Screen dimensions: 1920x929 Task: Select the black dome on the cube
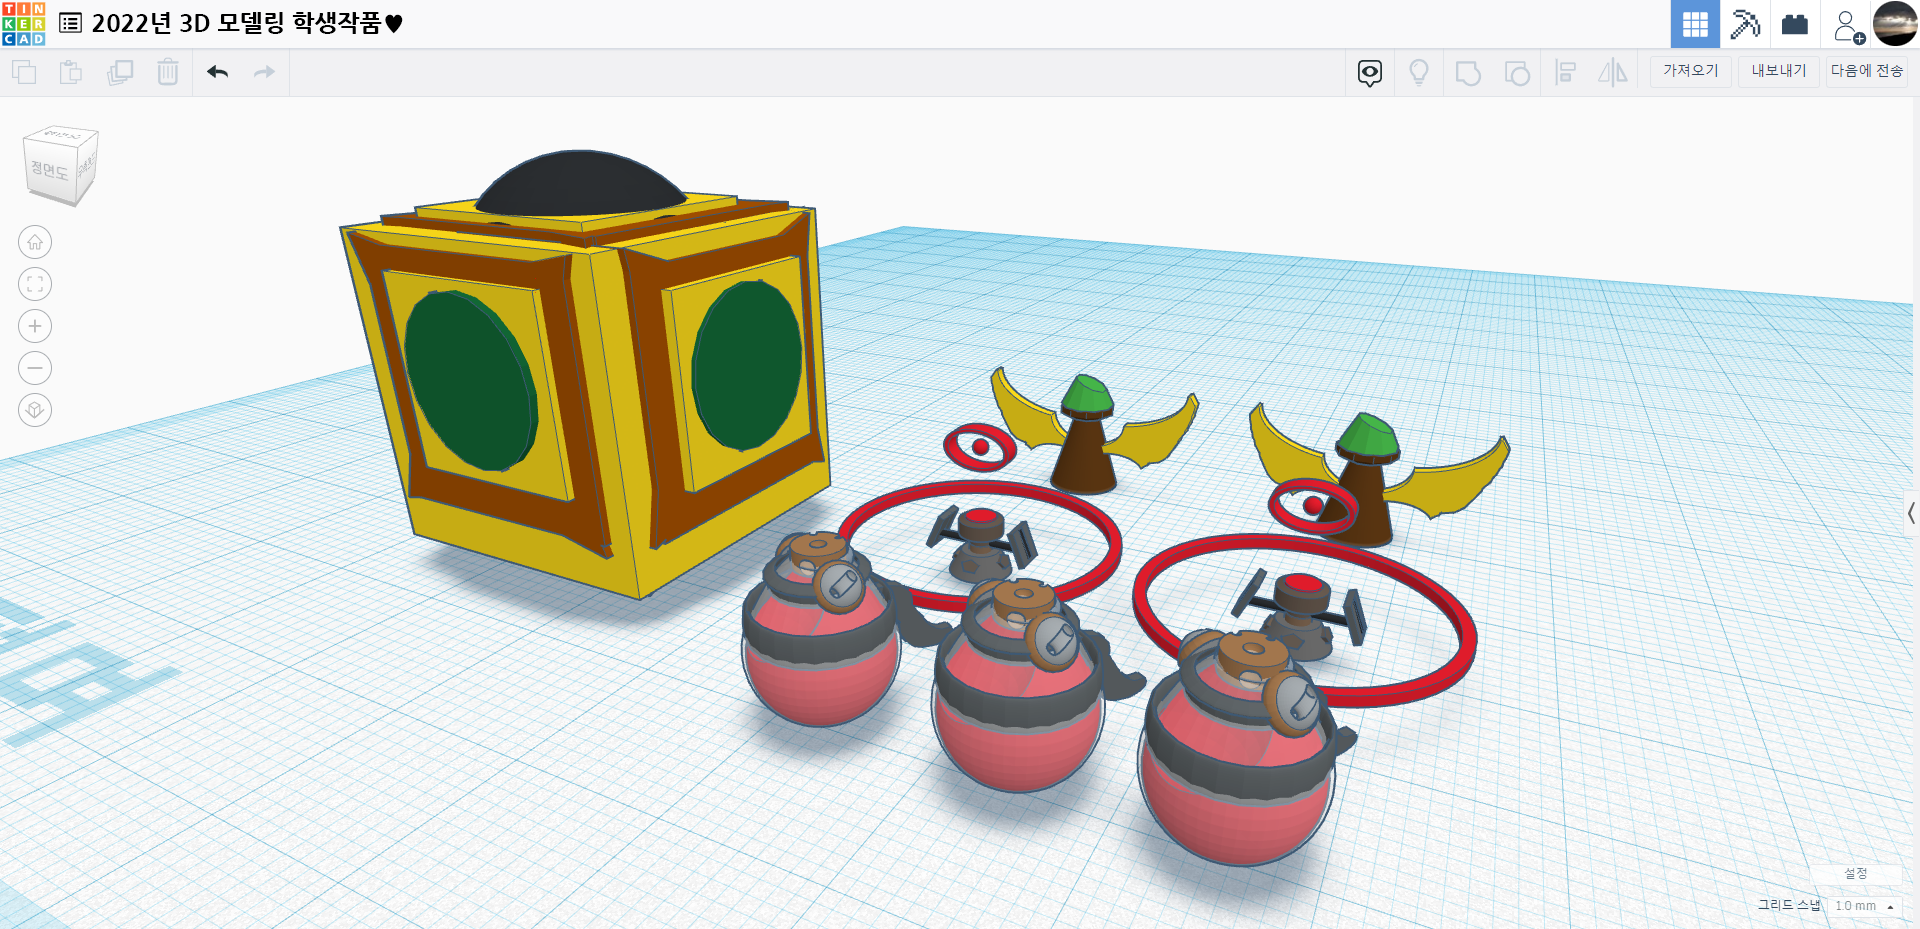tap(581, 183)
